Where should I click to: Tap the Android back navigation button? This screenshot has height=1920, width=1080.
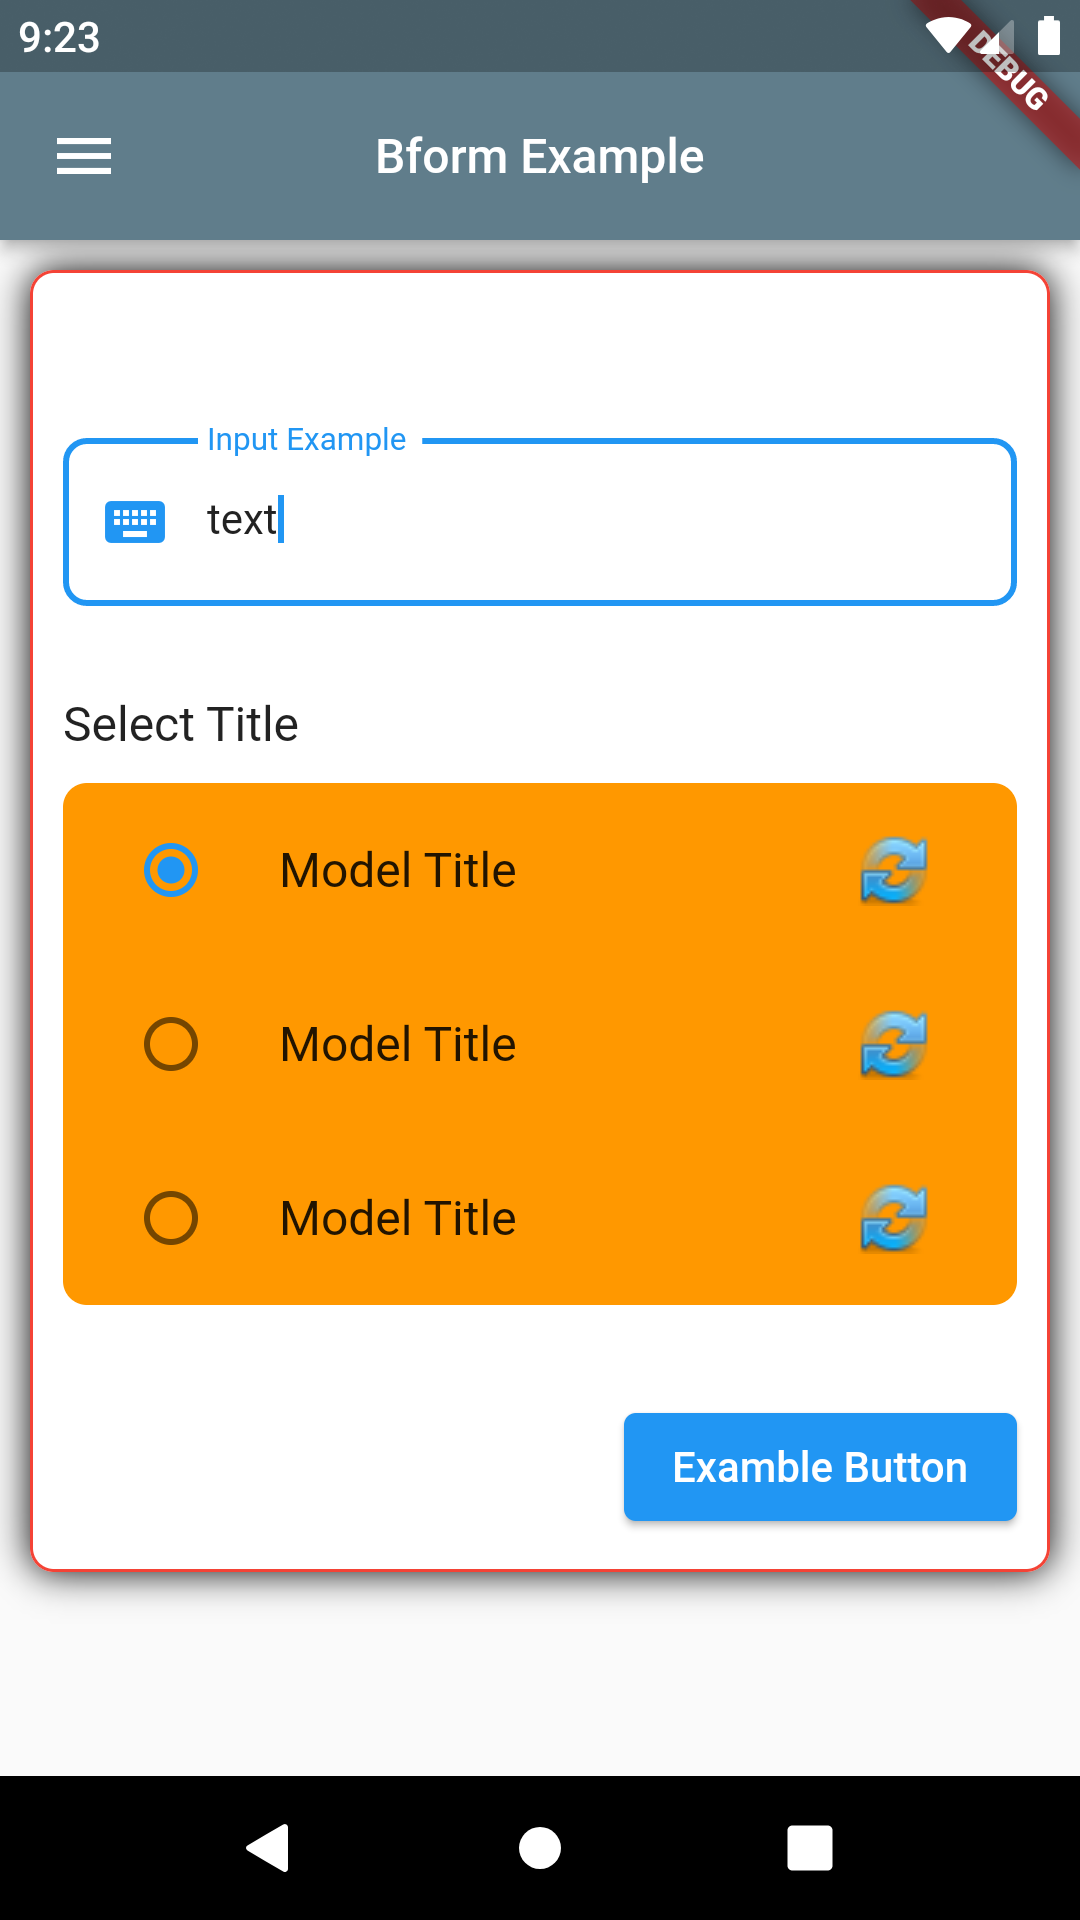[x=268, y=1847]
